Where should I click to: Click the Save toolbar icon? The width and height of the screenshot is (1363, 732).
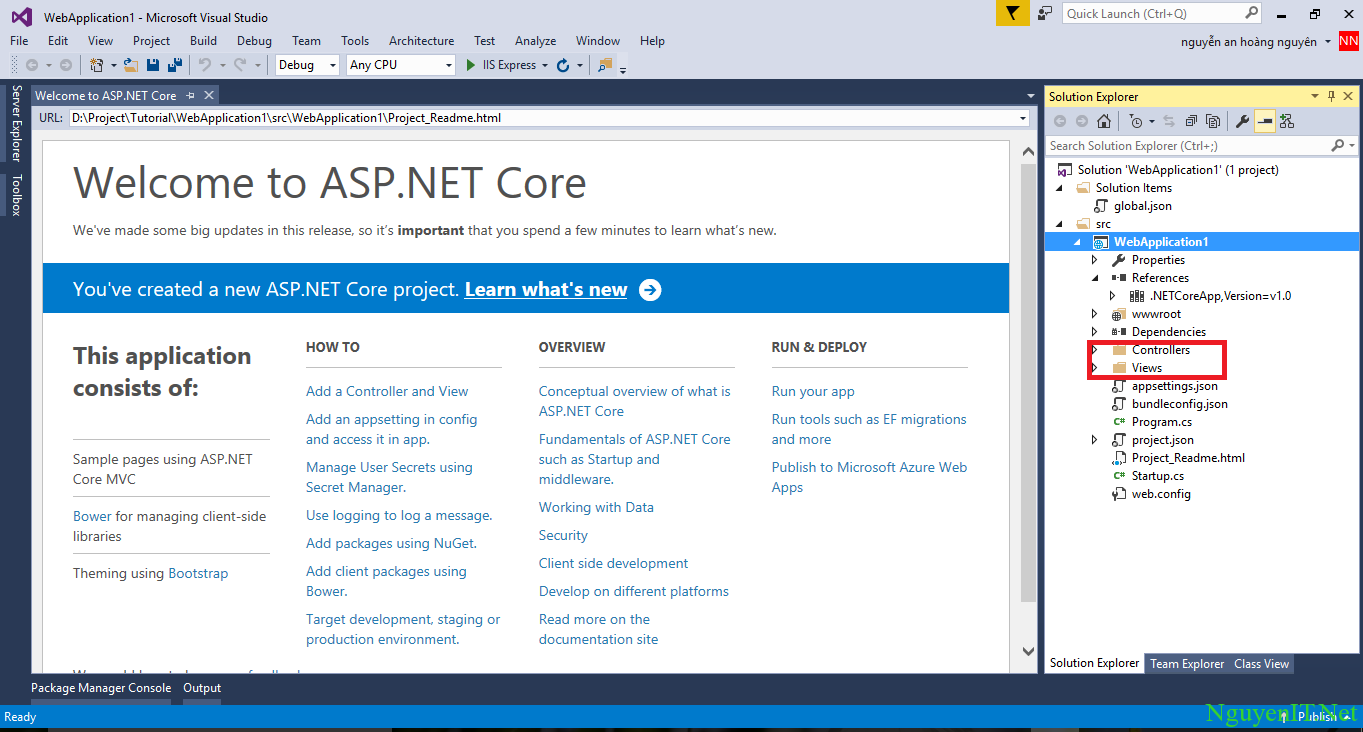[x=153, y=65]
